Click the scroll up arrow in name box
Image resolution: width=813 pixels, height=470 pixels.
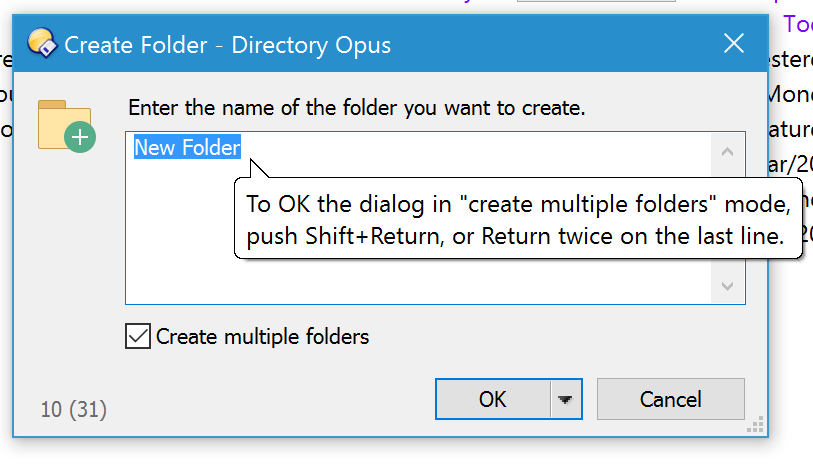coord(727,152)
